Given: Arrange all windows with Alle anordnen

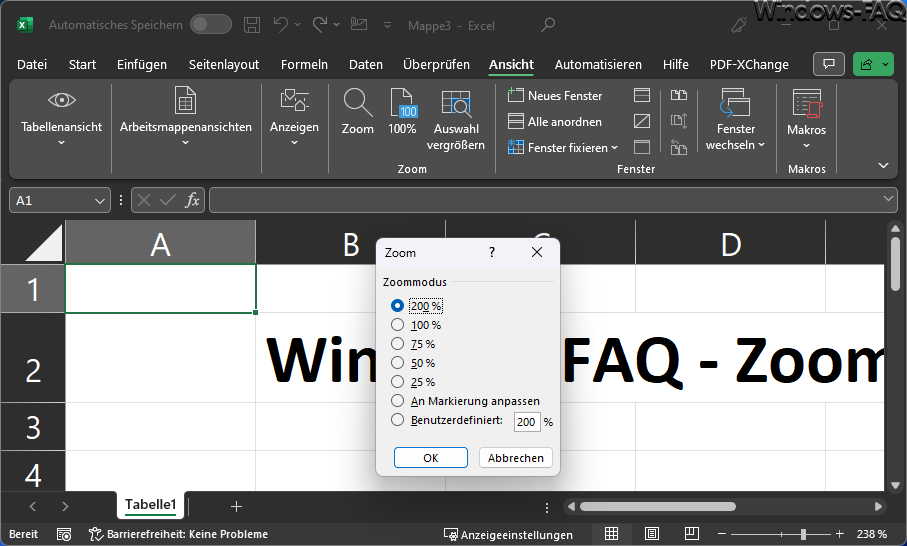Looking at the screenshot, I should (555, 121).
